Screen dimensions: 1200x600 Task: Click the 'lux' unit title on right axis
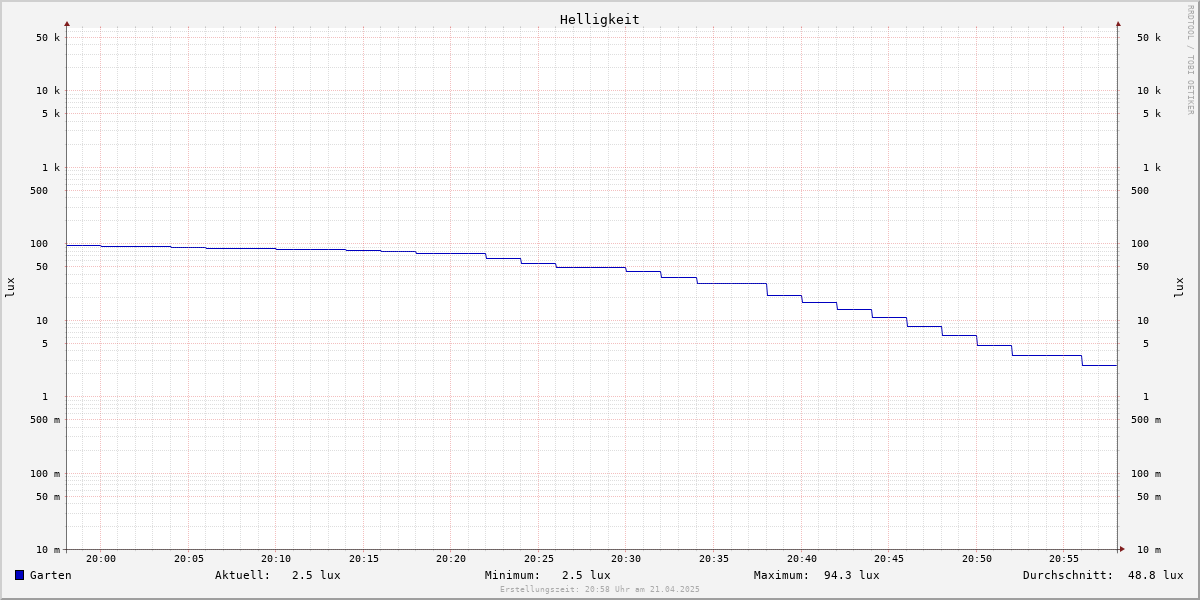coord(1179,288)
